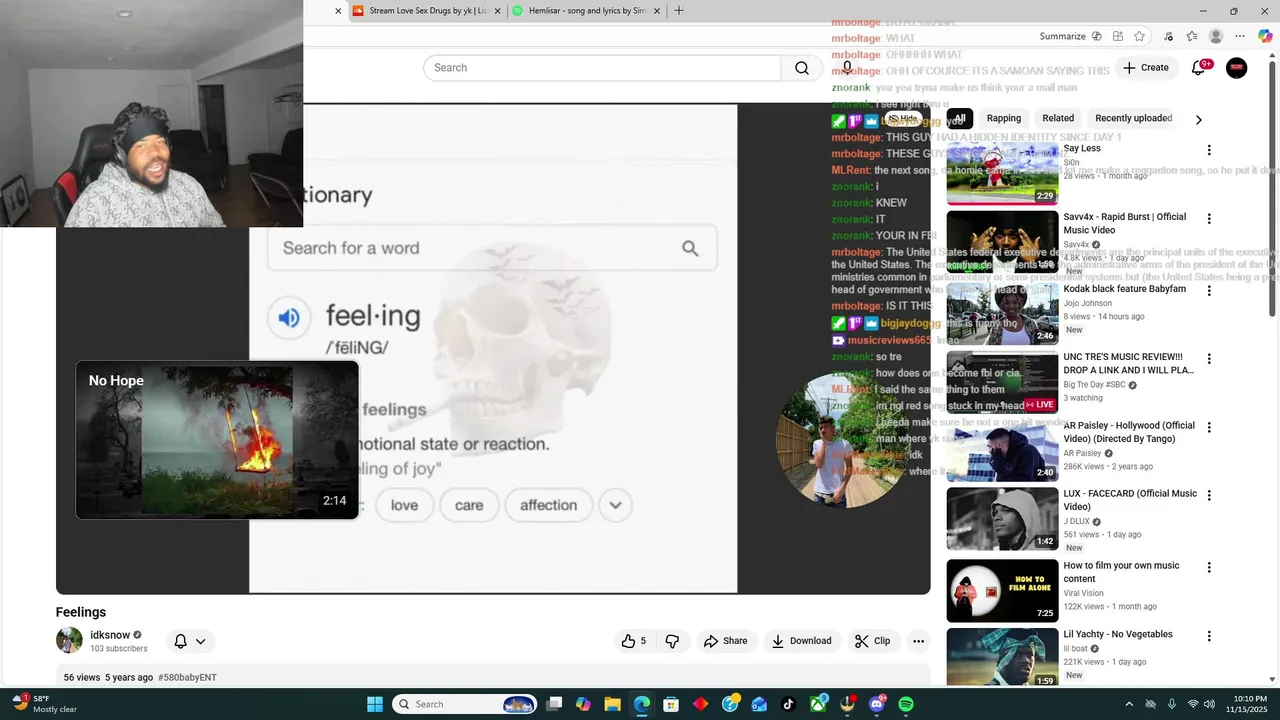
Task: Click the YouTube search magnifier button
Action: (x=802, y=68)
